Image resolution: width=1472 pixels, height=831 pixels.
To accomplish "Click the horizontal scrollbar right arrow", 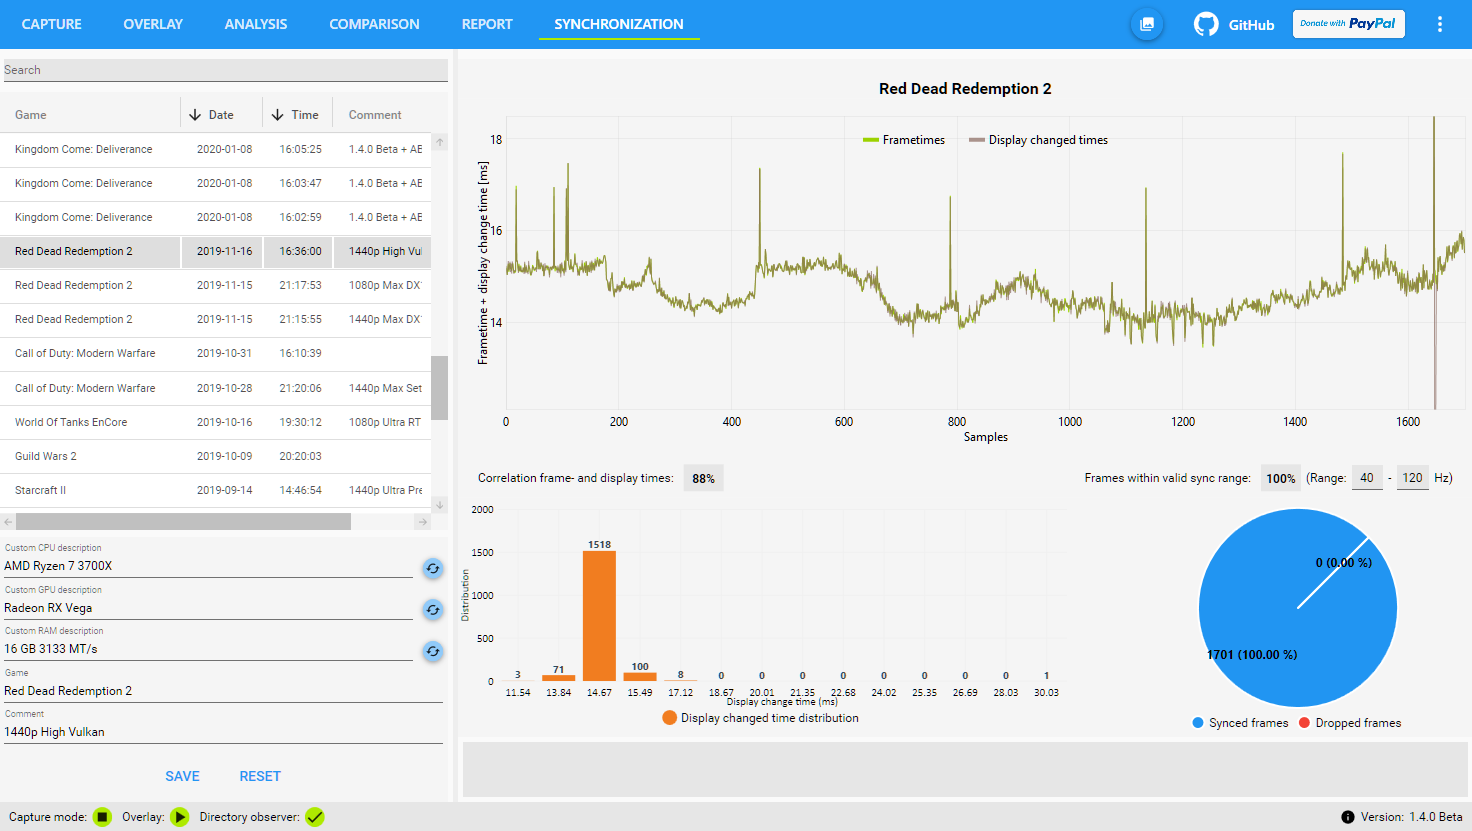I will [422, 522].
